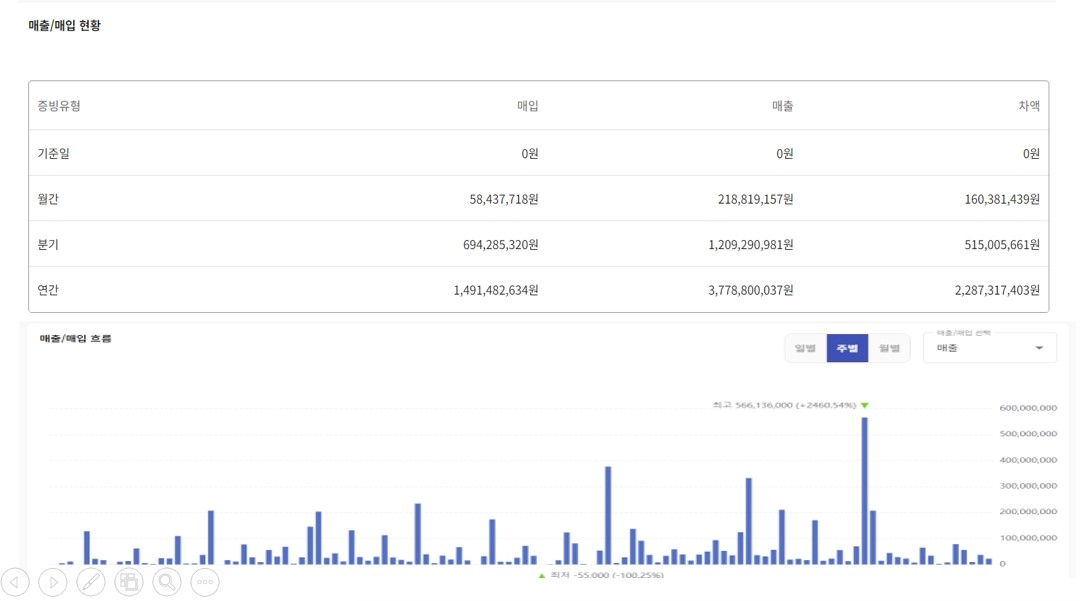Click green triangle marker beside 최저 label
Screen dimensions: 1081x601
click(542, 576)
